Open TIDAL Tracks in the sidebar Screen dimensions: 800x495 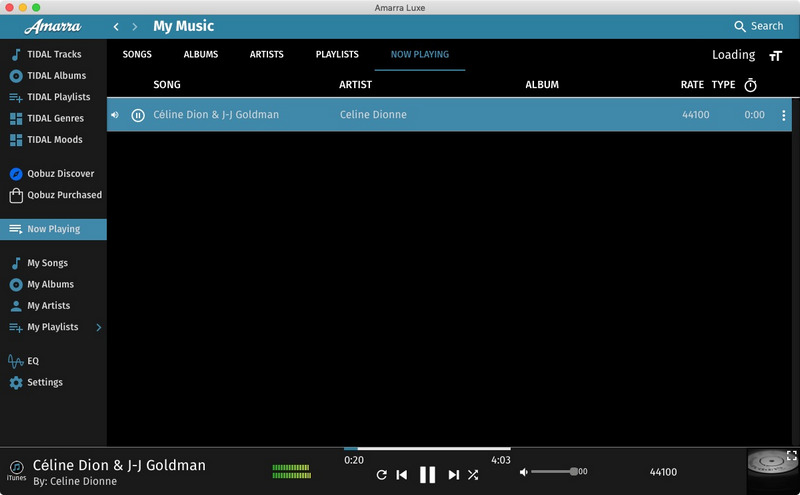[54, 54]
